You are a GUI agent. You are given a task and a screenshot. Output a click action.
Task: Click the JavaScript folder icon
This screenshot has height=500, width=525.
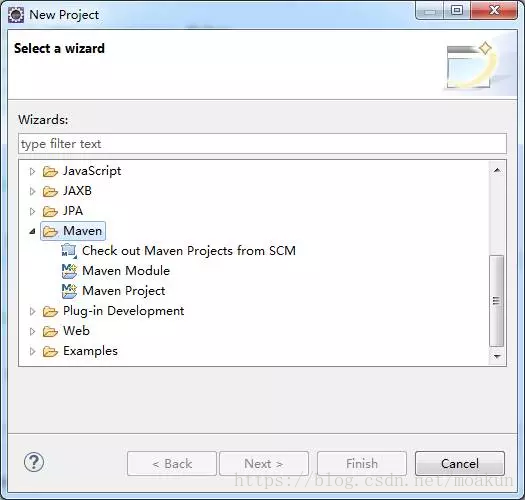pyautogui.click(x=50, y=171)
